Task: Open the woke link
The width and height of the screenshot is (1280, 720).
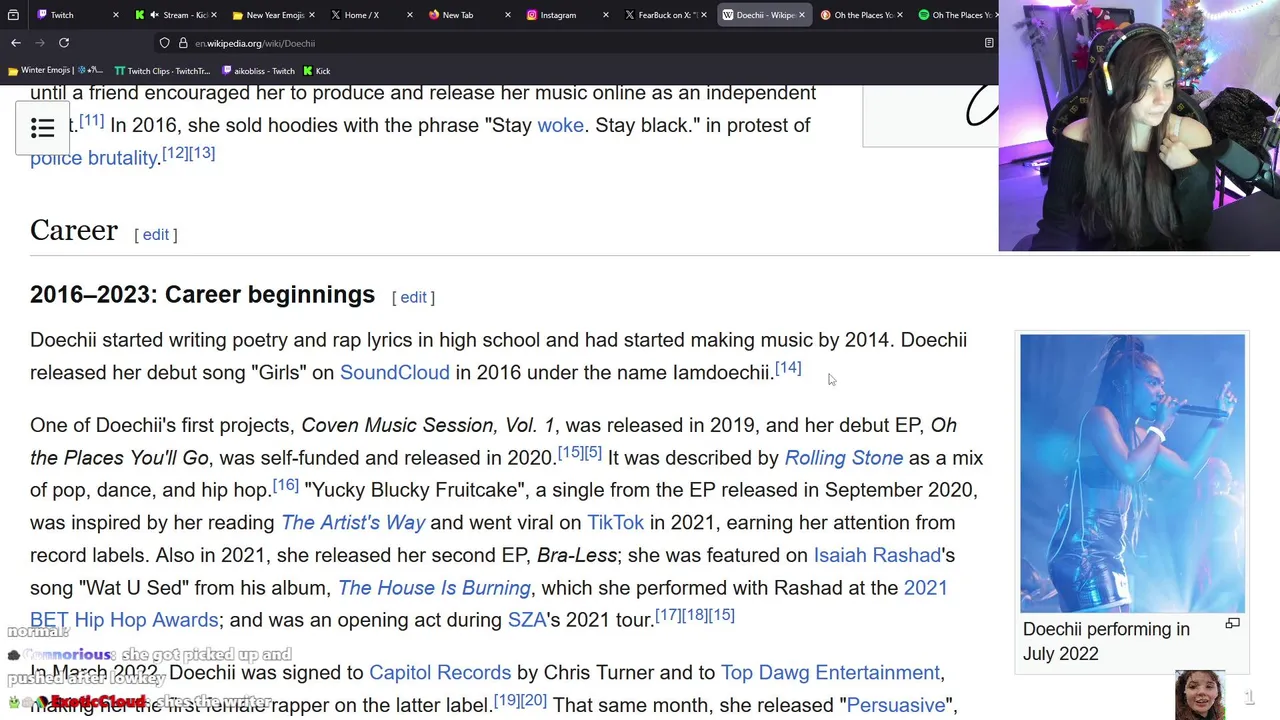Action: [x=560, y=125]
